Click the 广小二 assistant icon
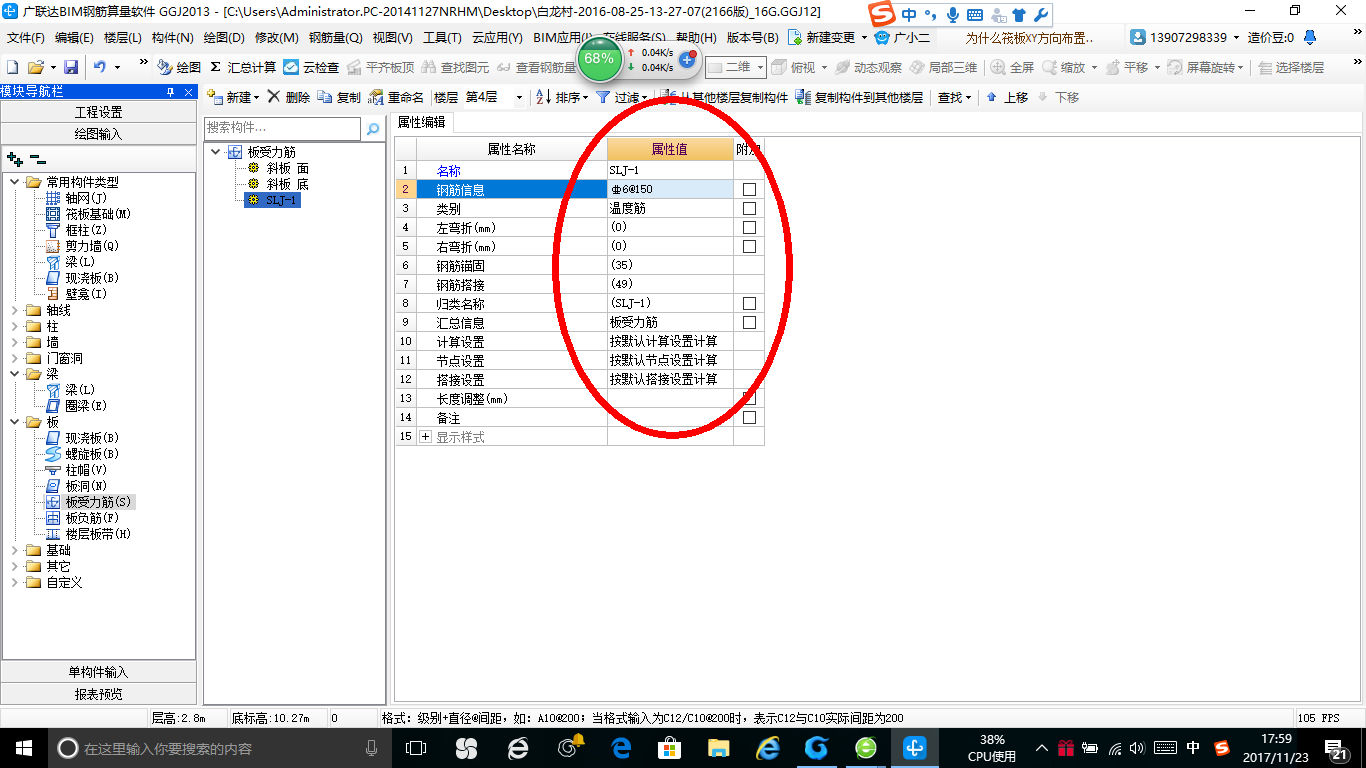1366x768 pixels. 903,37
